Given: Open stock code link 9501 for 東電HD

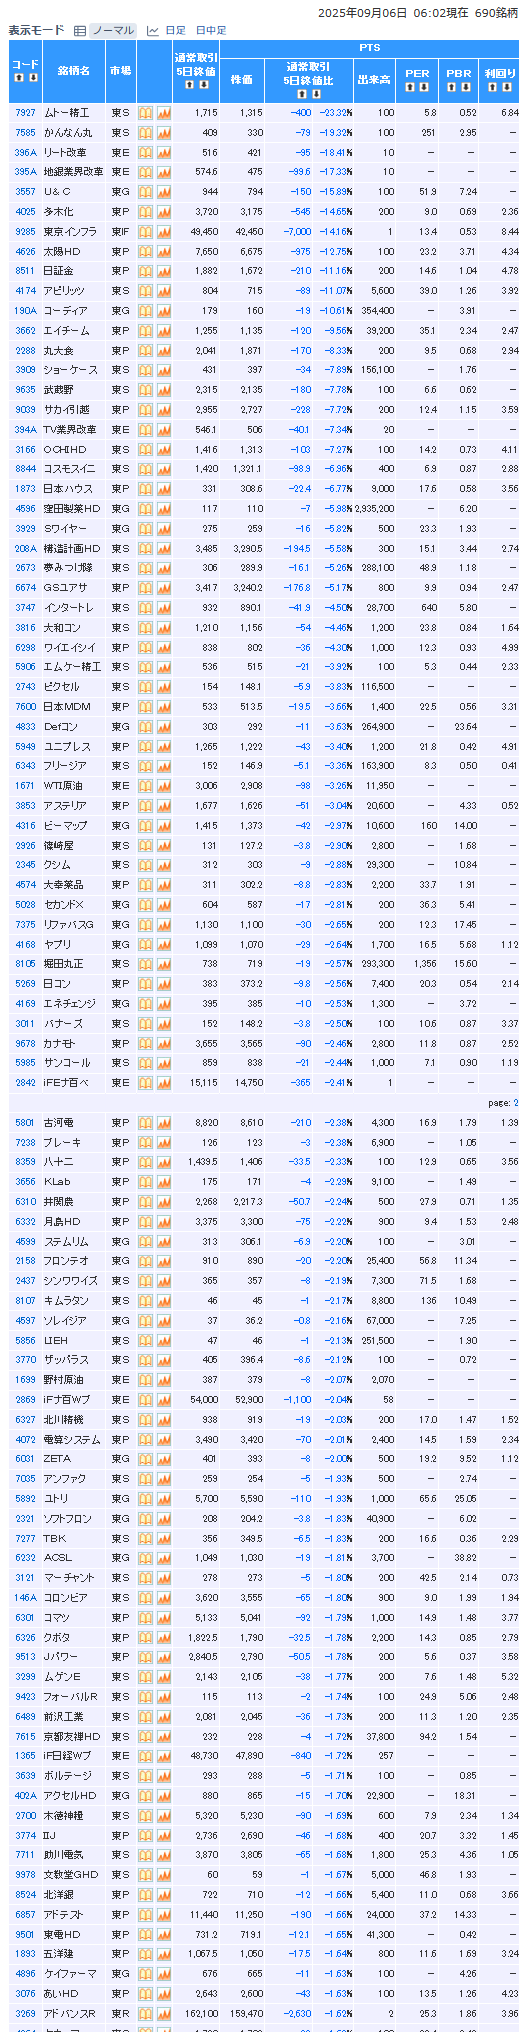Looking at the screenshot, I should 26,1934.
